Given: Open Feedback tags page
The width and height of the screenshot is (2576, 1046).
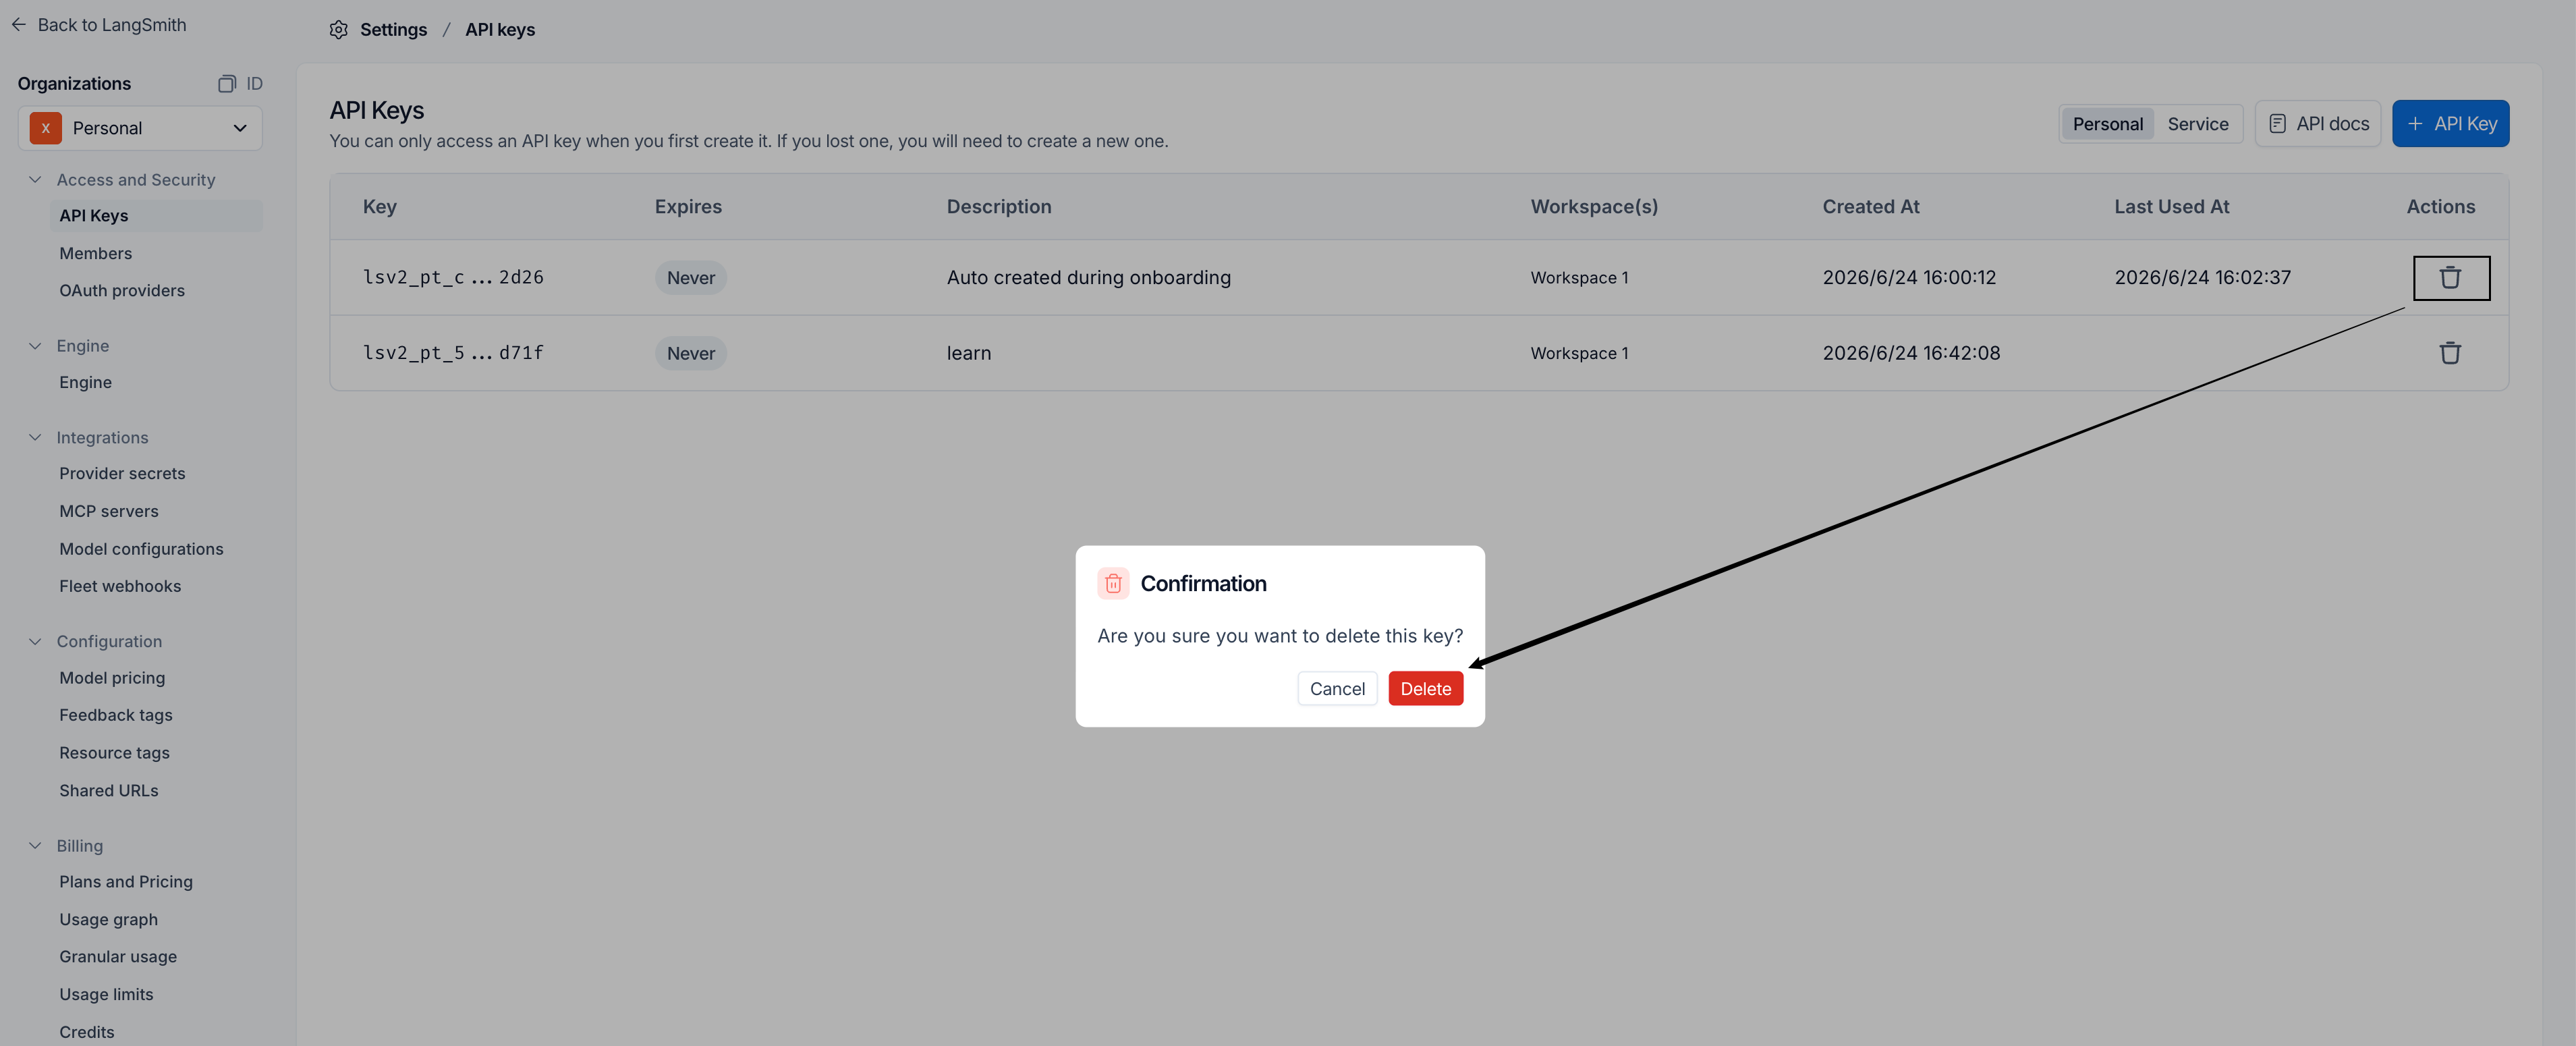Looking at the screenshot, I should 116,716.
